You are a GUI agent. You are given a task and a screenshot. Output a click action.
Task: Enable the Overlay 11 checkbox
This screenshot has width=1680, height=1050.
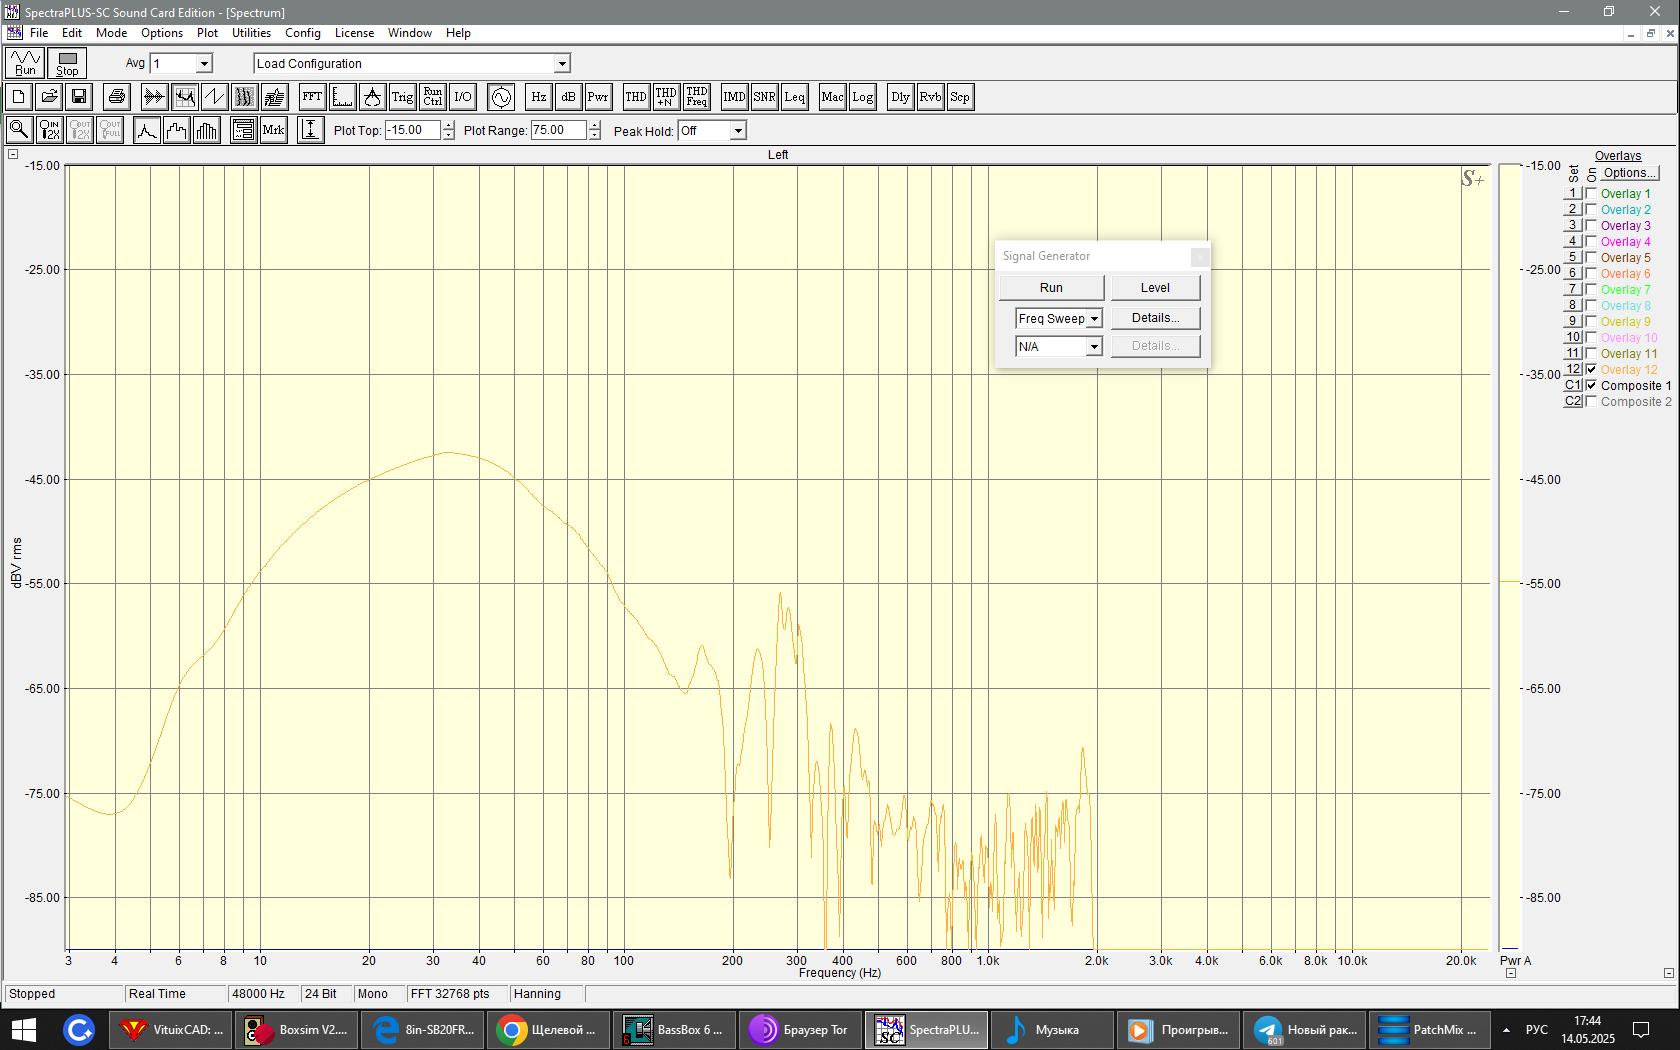pos(1591,353)
